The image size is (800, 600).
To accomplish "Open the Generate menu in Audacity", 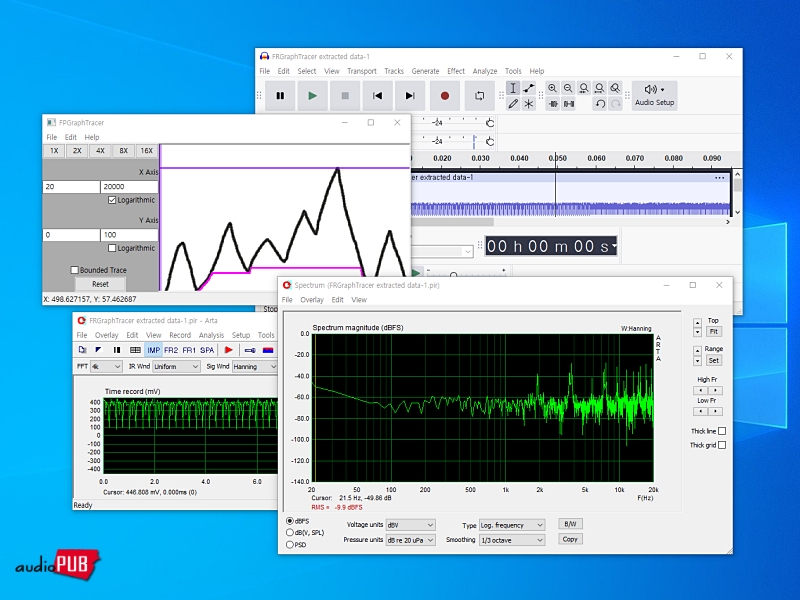I will click(426, 71).
